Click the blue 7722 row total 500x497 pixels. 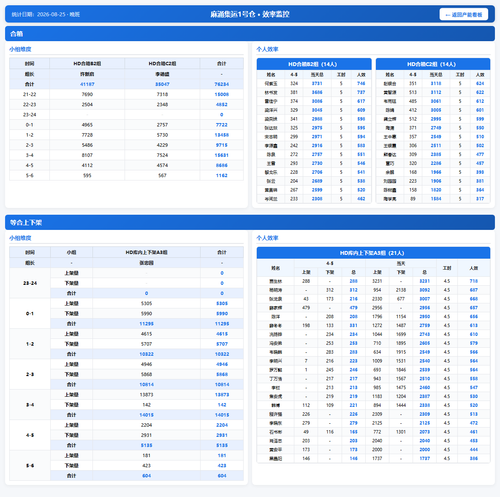pos(222,125)
